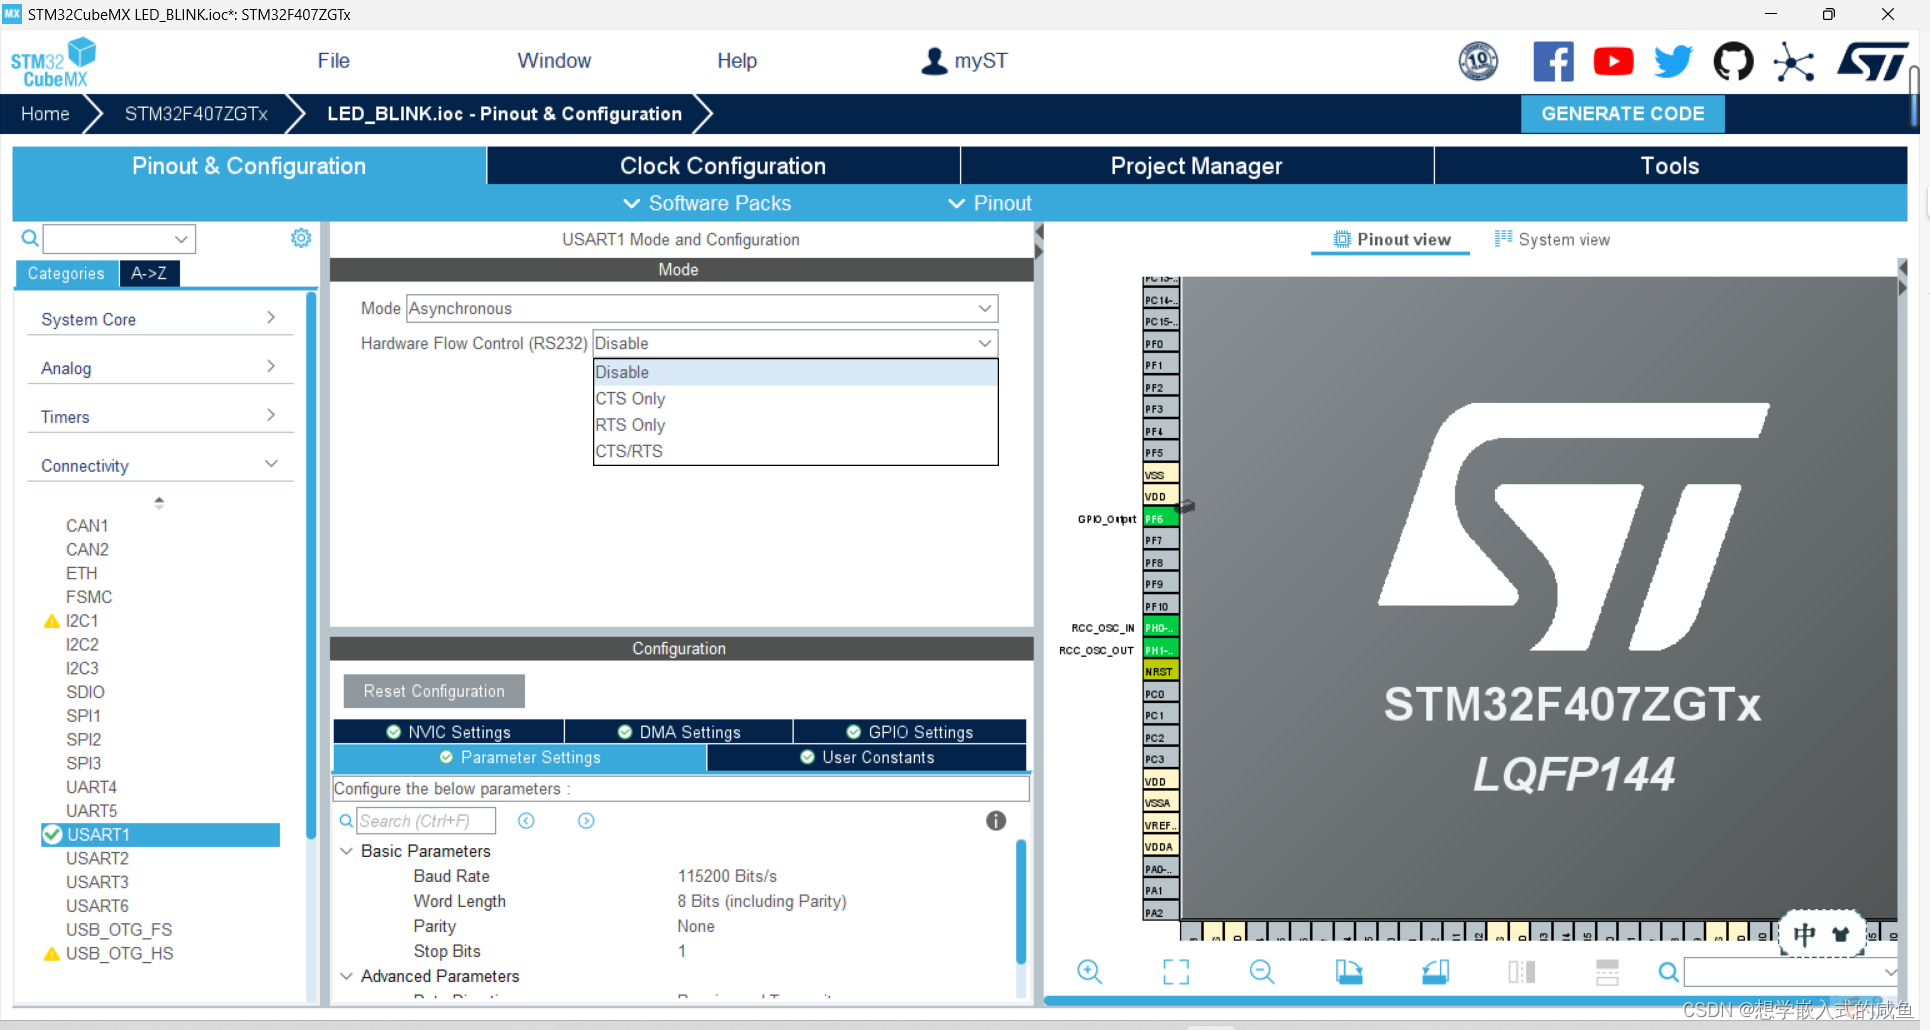Screen dimensions: 1930x1030
Task: Click Reset Configuration button
Action: (x=433, y=691)
